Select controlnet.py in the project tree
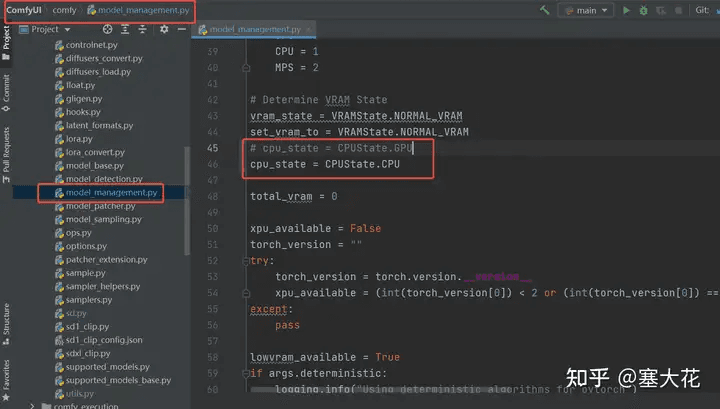 click(x=91, y=45)
